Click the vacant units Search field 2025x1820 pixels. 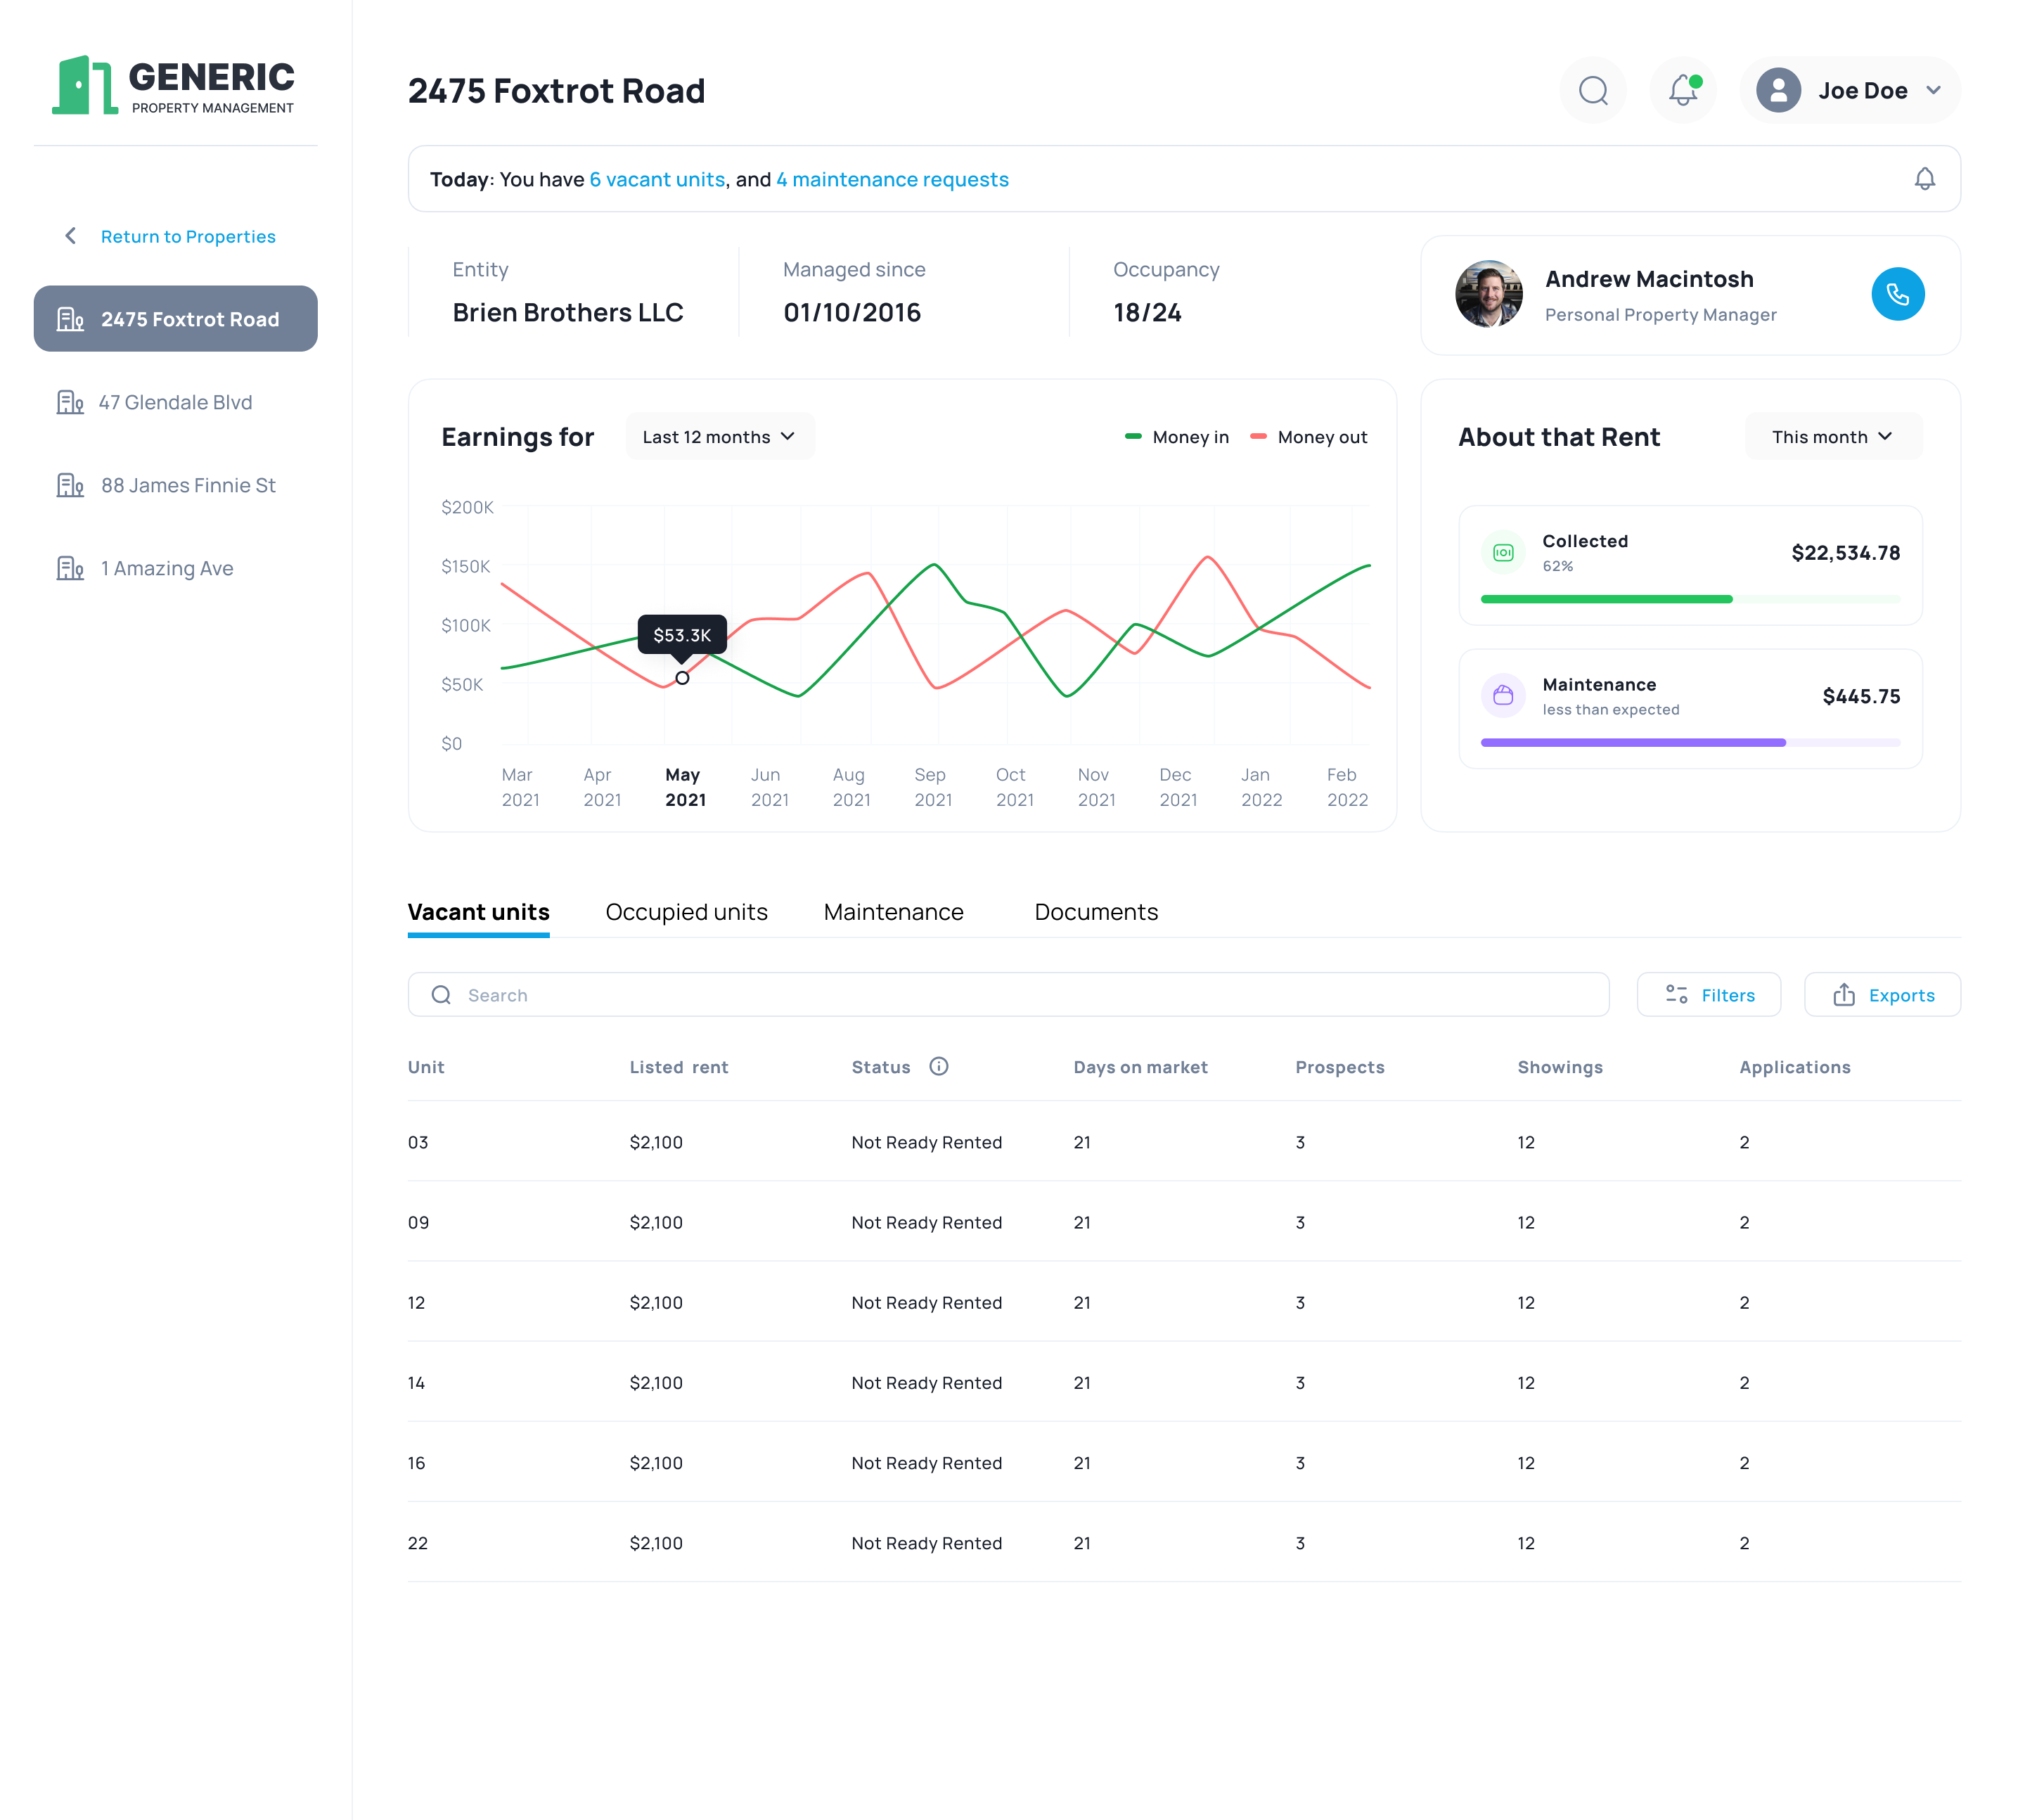coord(1008,995)
